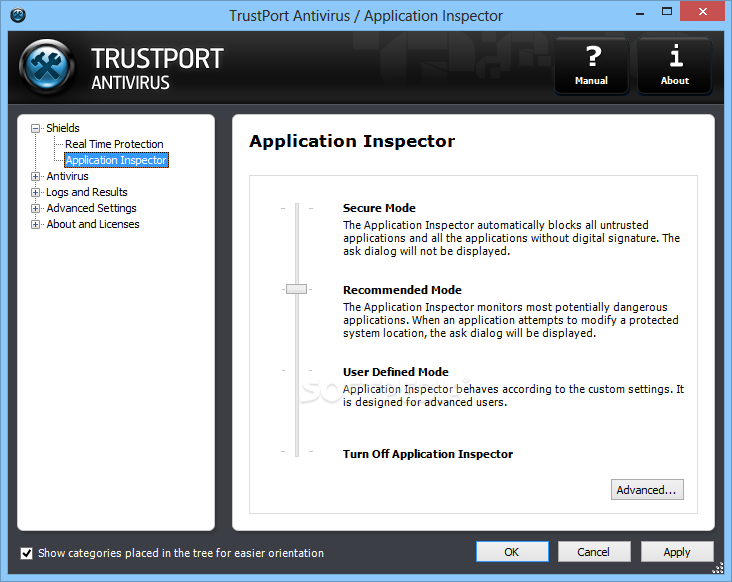Screen dimensions: 732x582
Task: Click the Apply button
Action: [x=677, y=552]
